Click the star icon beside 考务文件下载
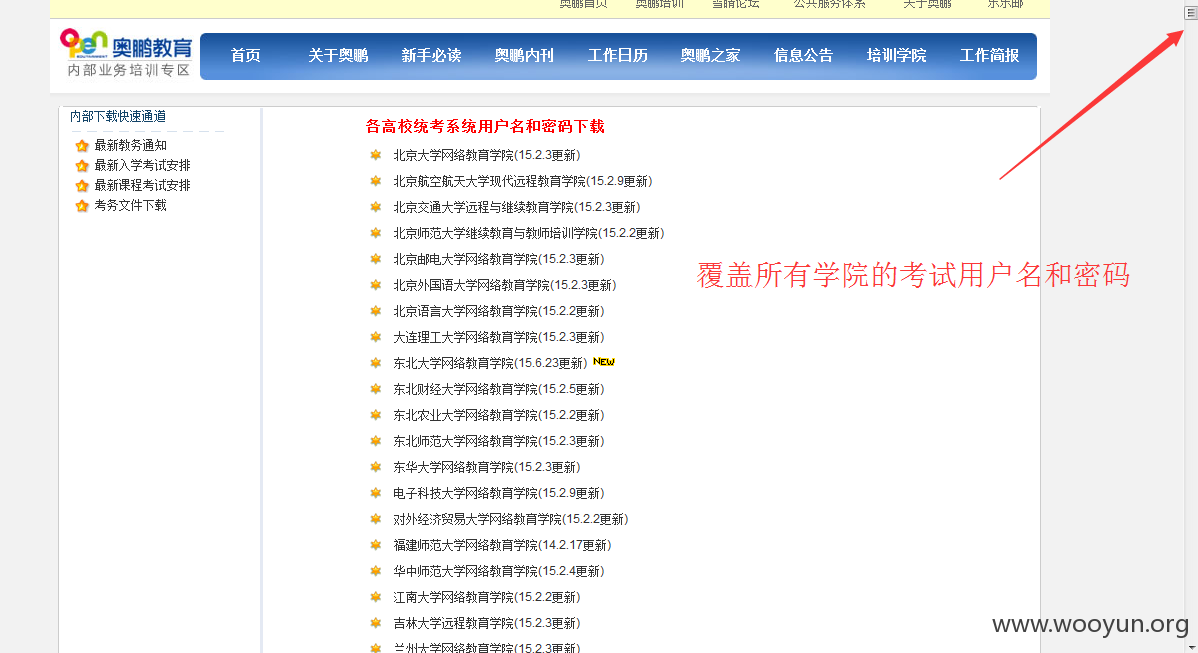The height and width of the screenshot is (653, 1198). click(x=82, y=205)
